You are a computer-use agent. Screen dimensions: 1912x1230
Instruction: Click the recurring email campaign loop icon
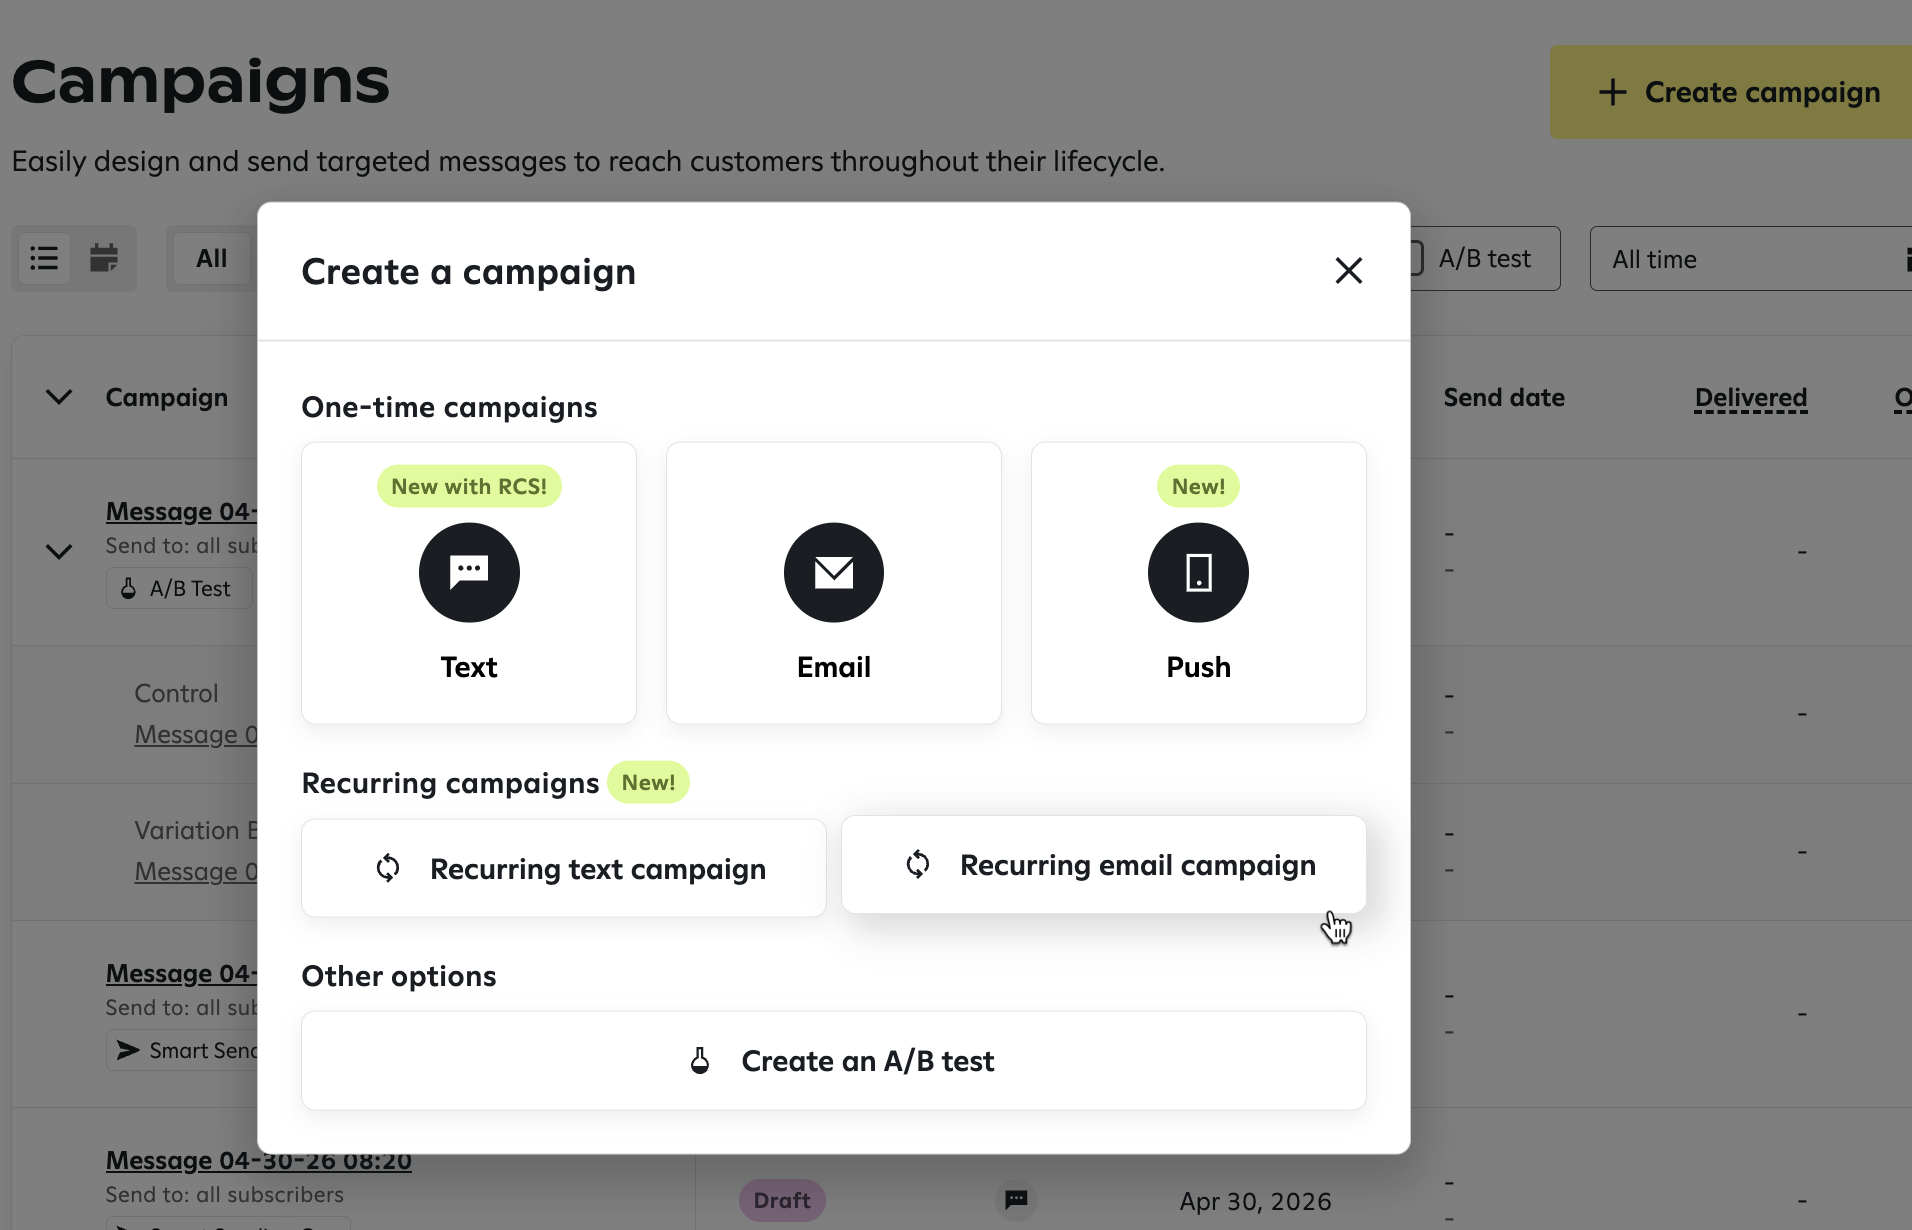click(918, 864)
